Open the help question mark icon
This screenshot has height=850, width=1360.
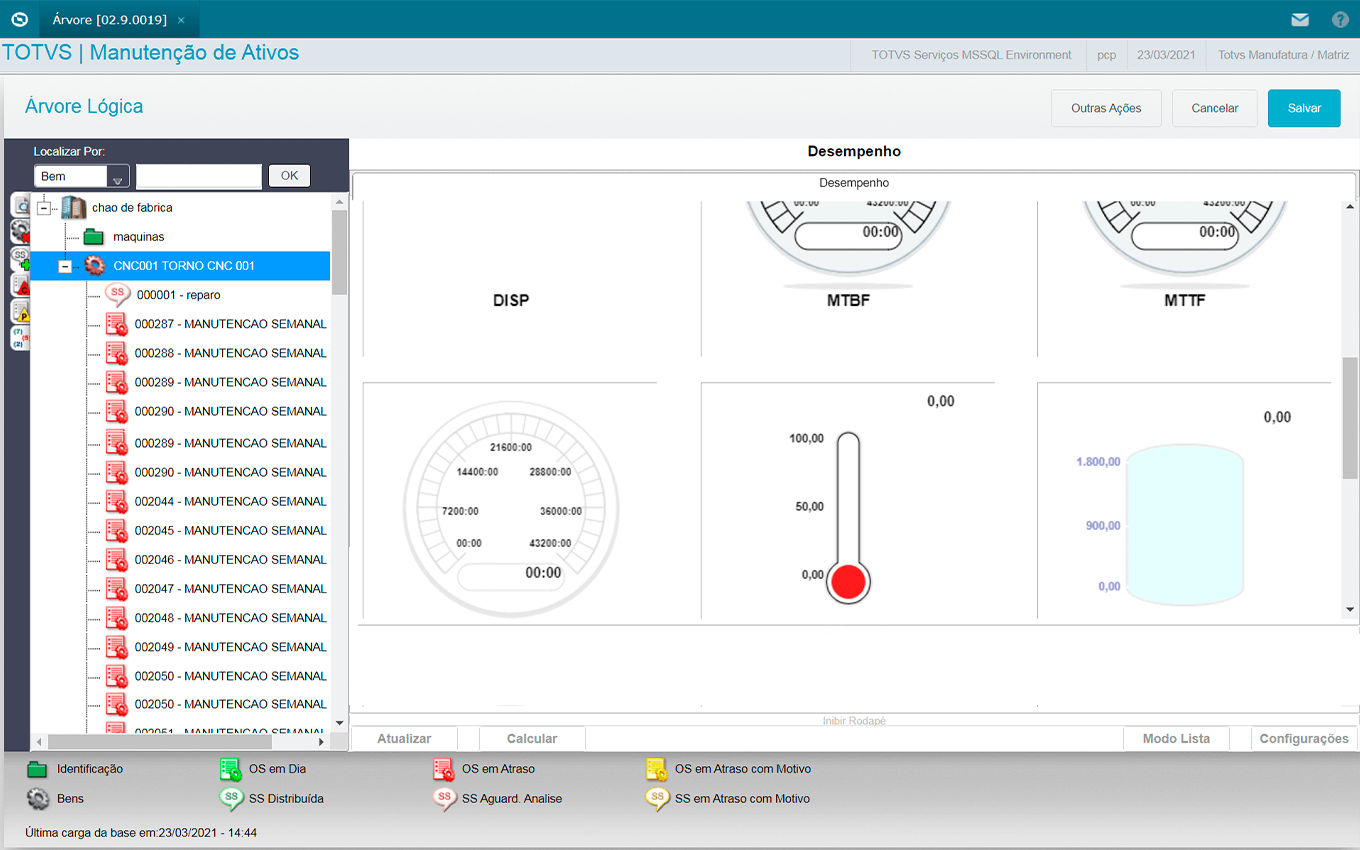[x=1340, y=20]
